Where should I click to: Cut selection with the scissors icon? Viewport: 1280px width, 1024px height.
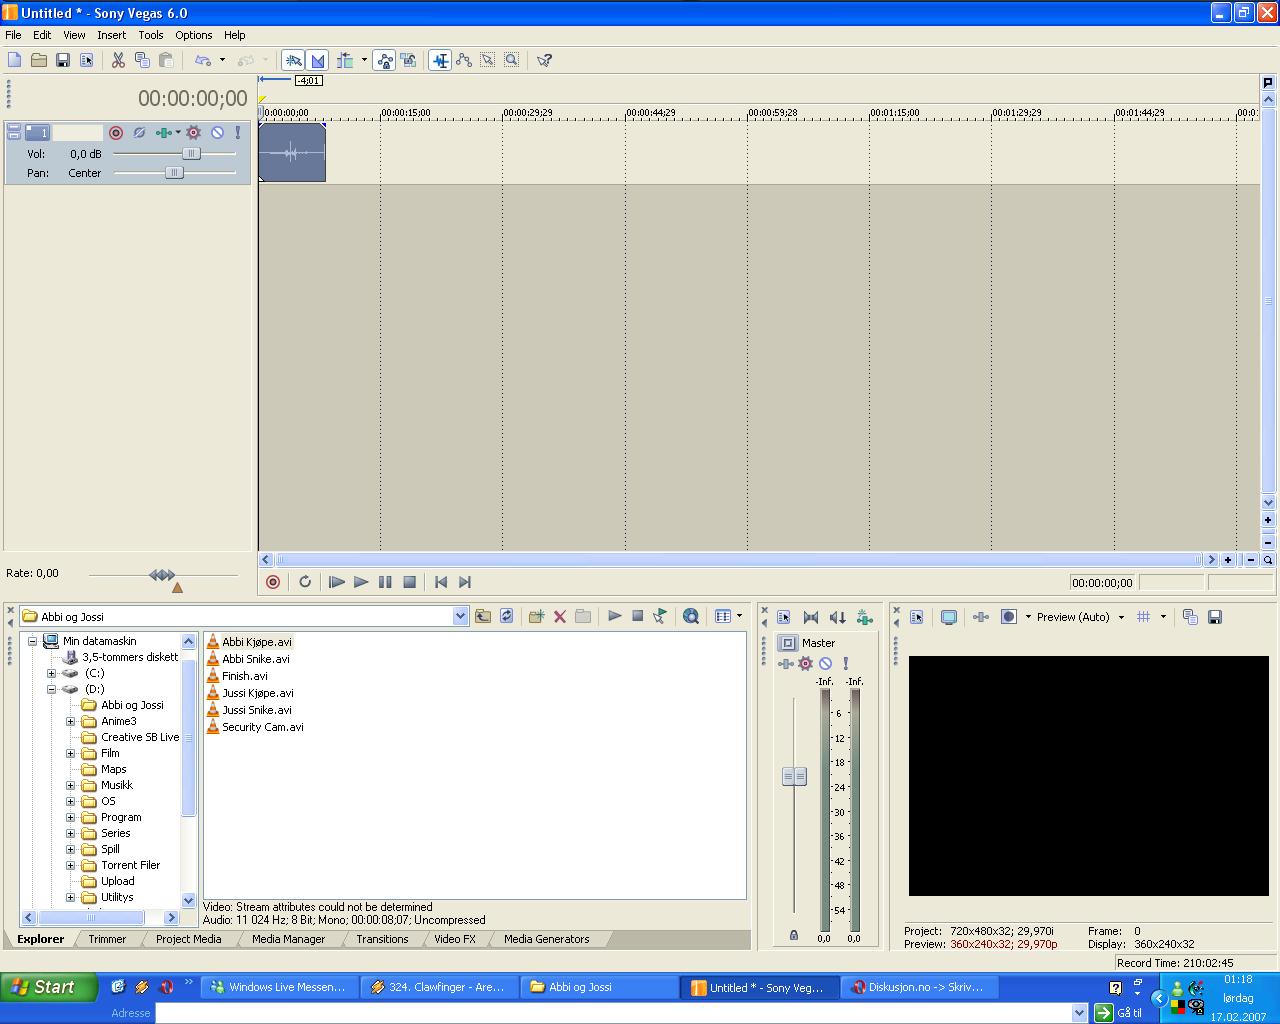(118, 60)
